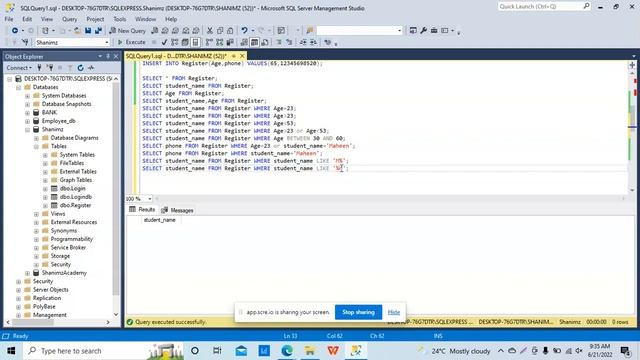The width and height of the screenshot is (640, 360).
Task: Click disconnect plug icon in Object Explorer
Action: pos(50,68)
